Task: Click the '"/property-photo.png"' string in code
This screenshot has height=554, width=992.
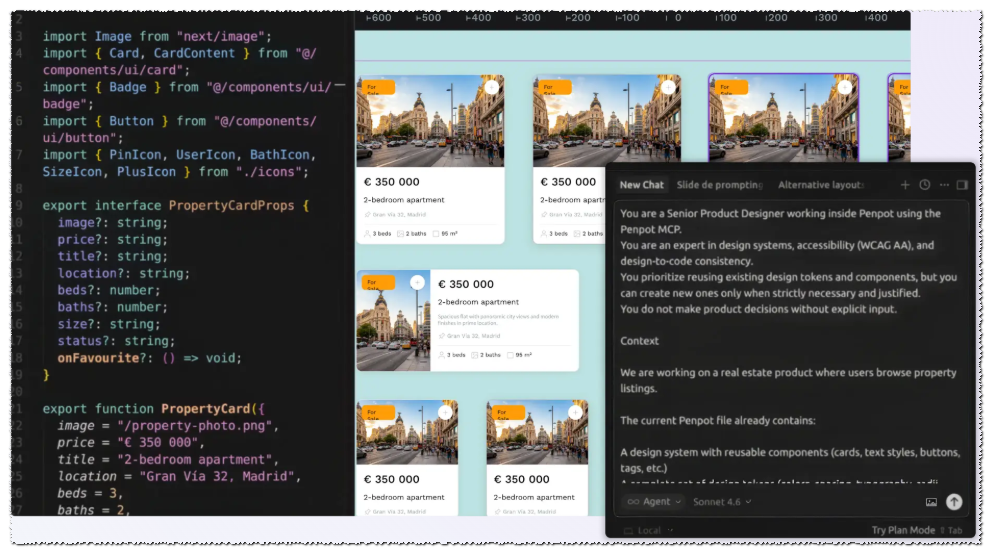Action: click(x=195, y=426)
